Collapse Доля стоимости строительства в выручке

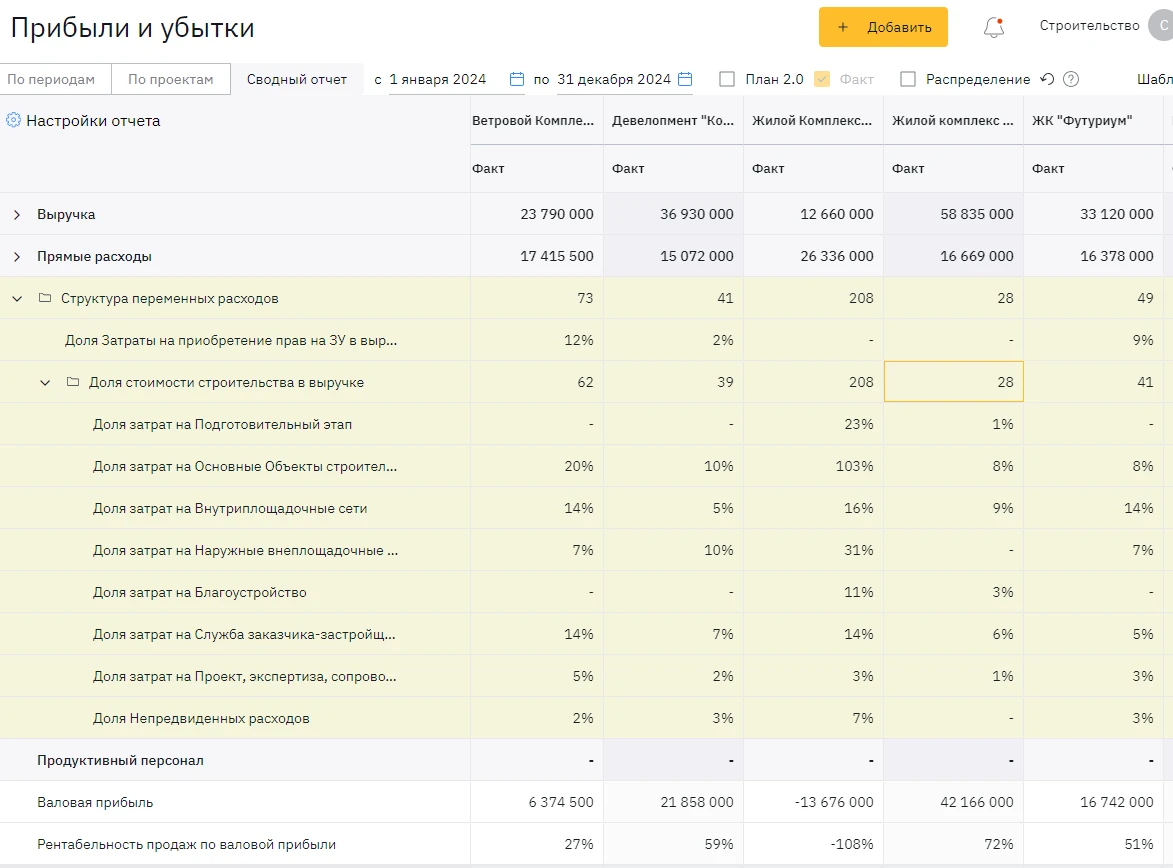[45, 382]
